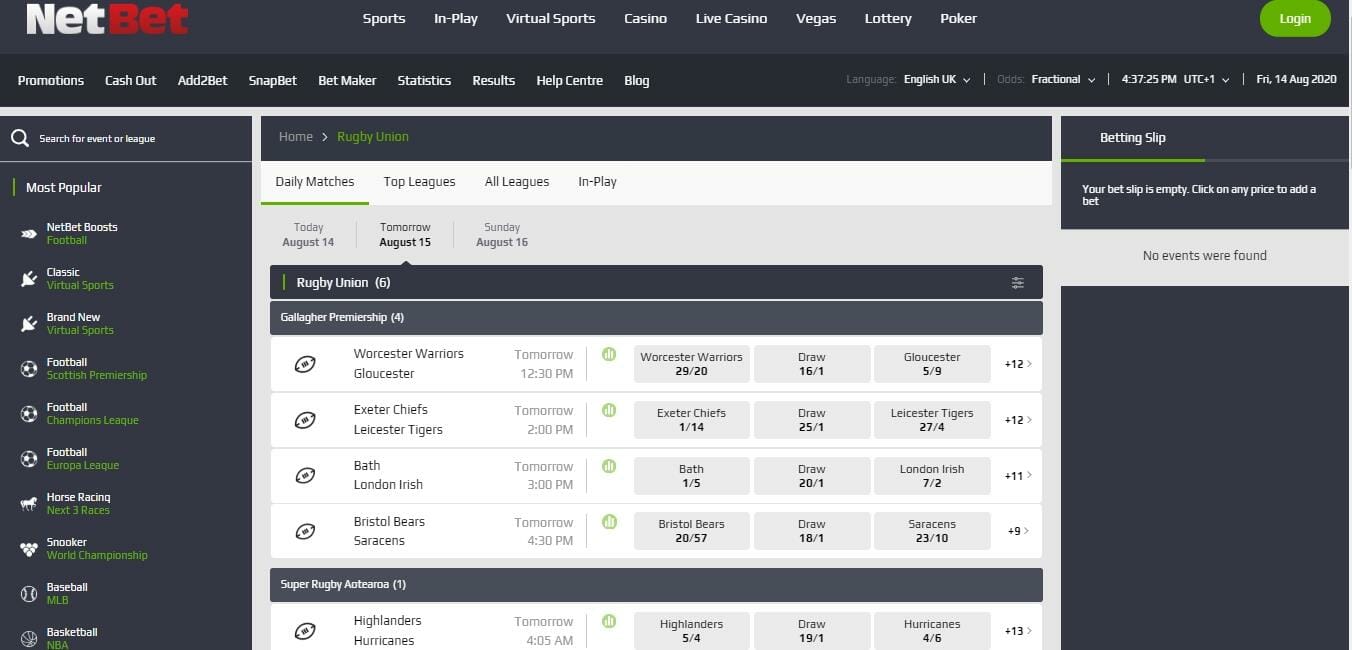Bet on Saracens at 23/10
This screenshot has height=650, width=1352.
932,532
